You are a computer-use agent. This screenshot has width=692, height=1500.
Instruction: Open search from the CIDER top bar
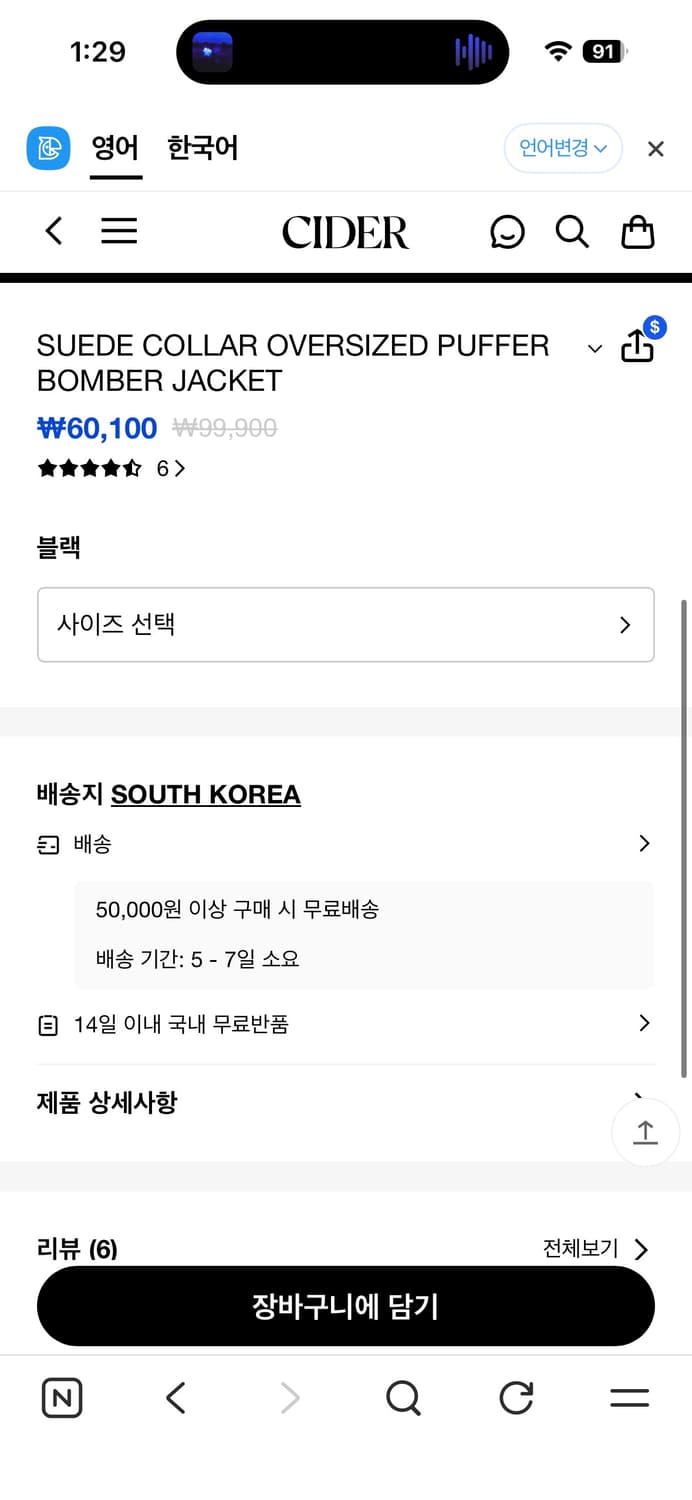[x=572, y=231]
